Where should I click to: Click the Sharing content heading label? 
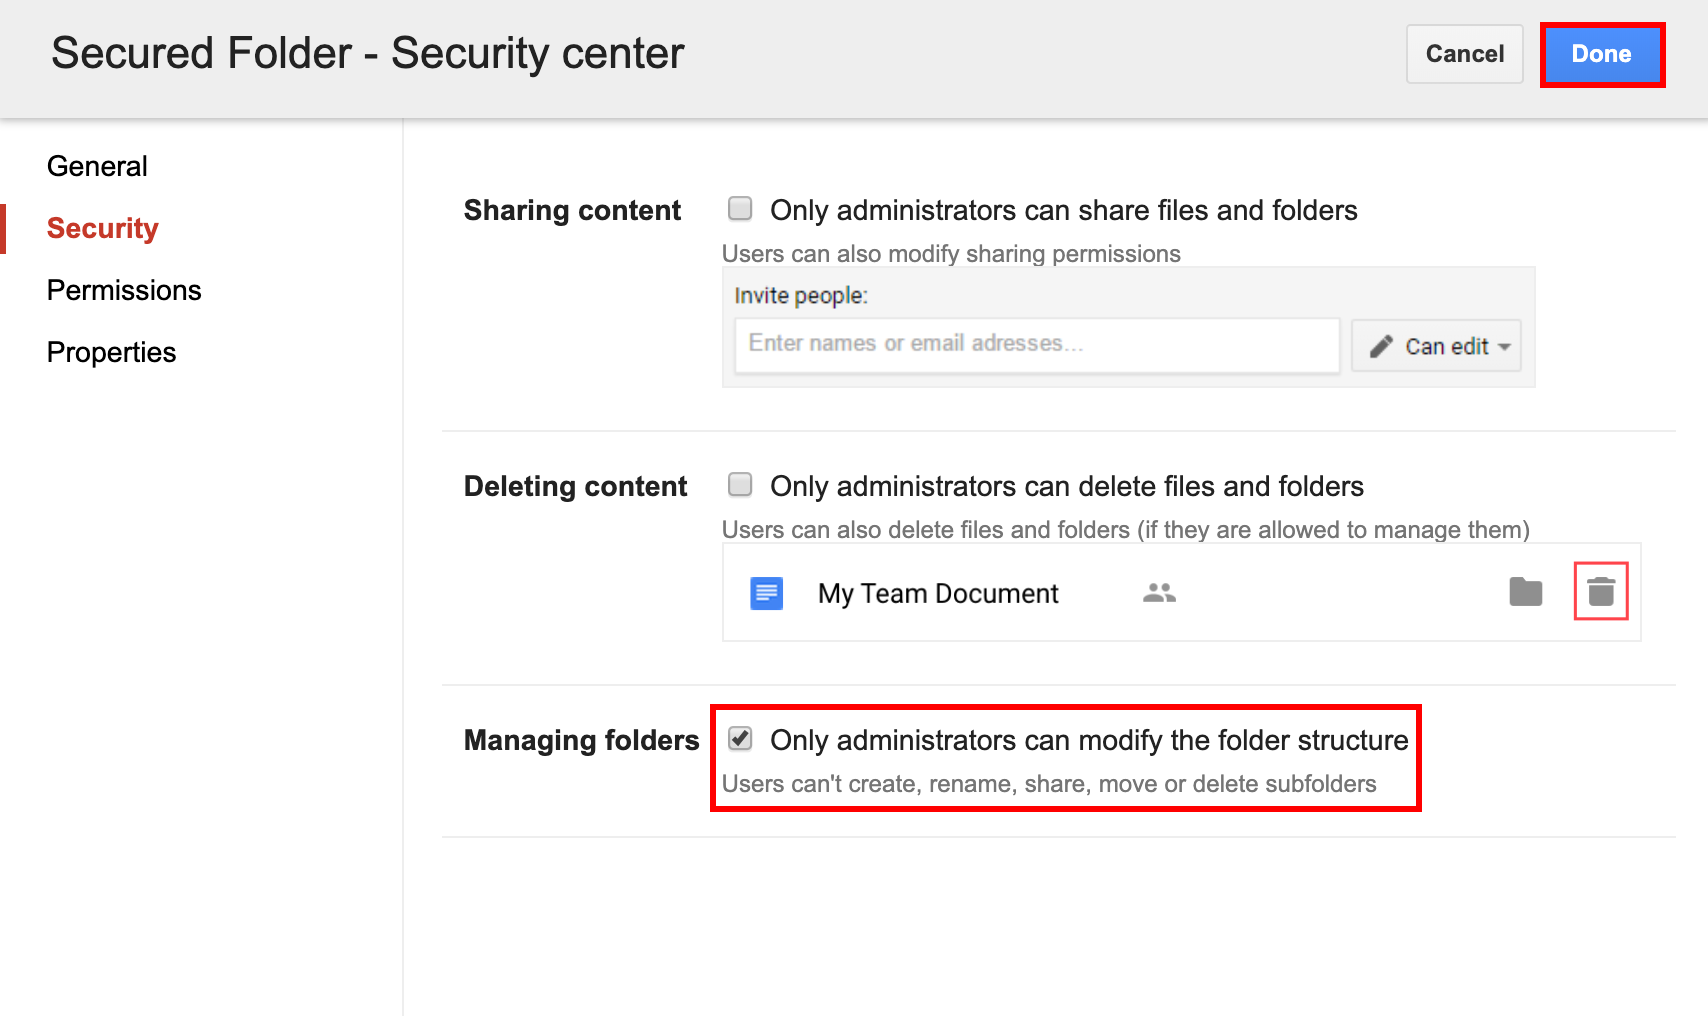pyautogui.click(x=572, y=210)
